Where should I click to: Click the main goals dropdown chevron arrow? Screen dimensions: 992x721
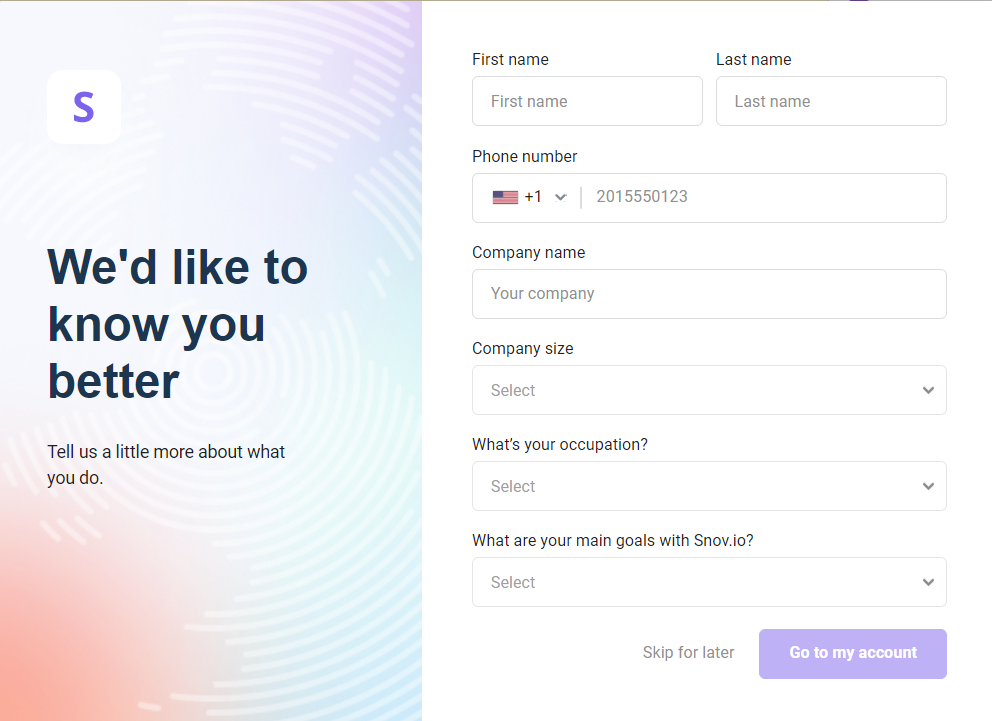(x=928, y=582)
